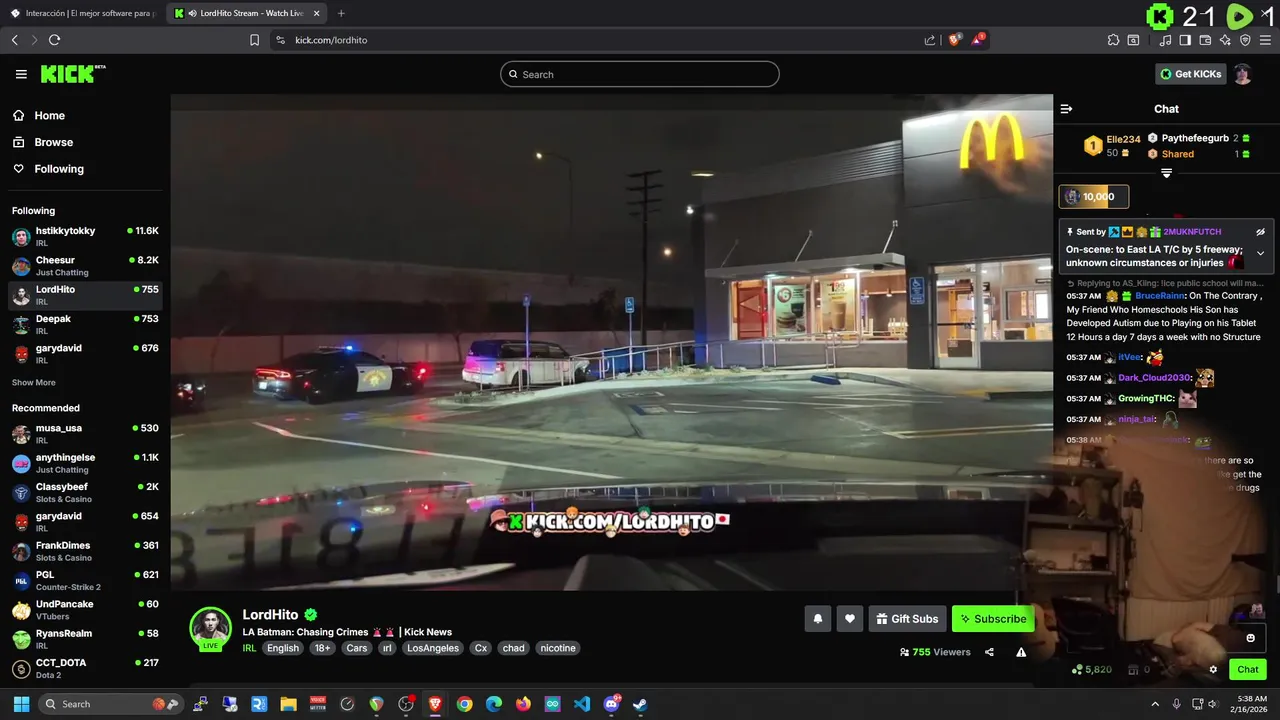Open new browser tab with plus button
Image resolution: width=1280 pixels, height=720 pixels.
click(x=341, y=13)
